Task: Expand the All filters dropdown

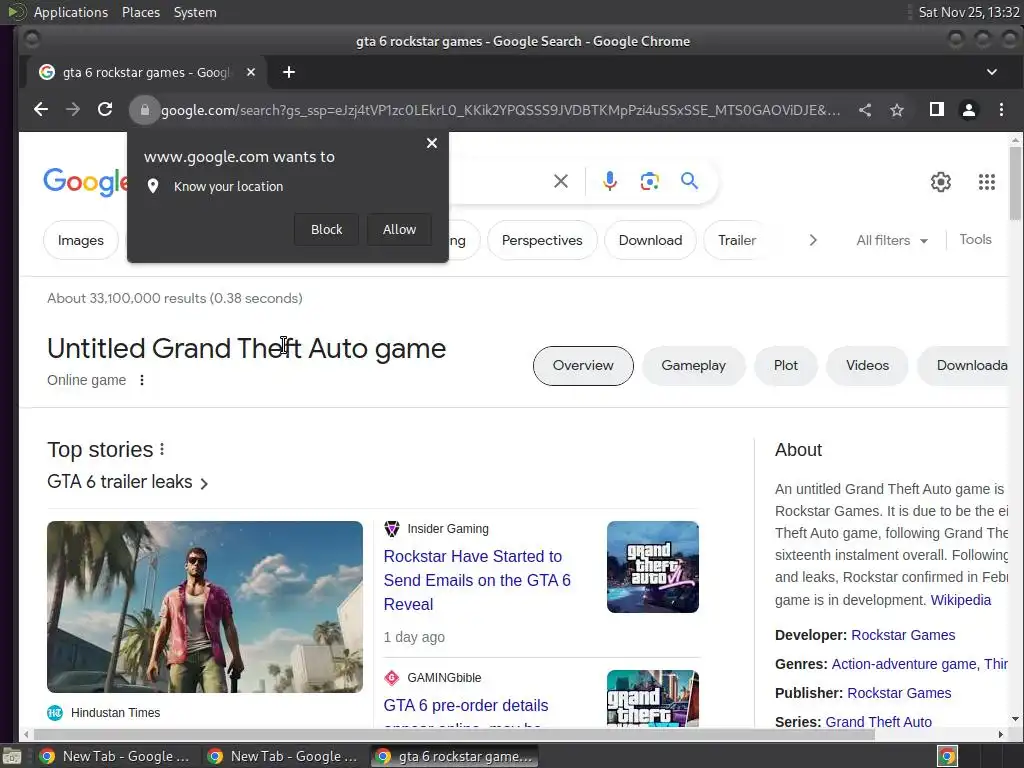Action: pos(892,240)
